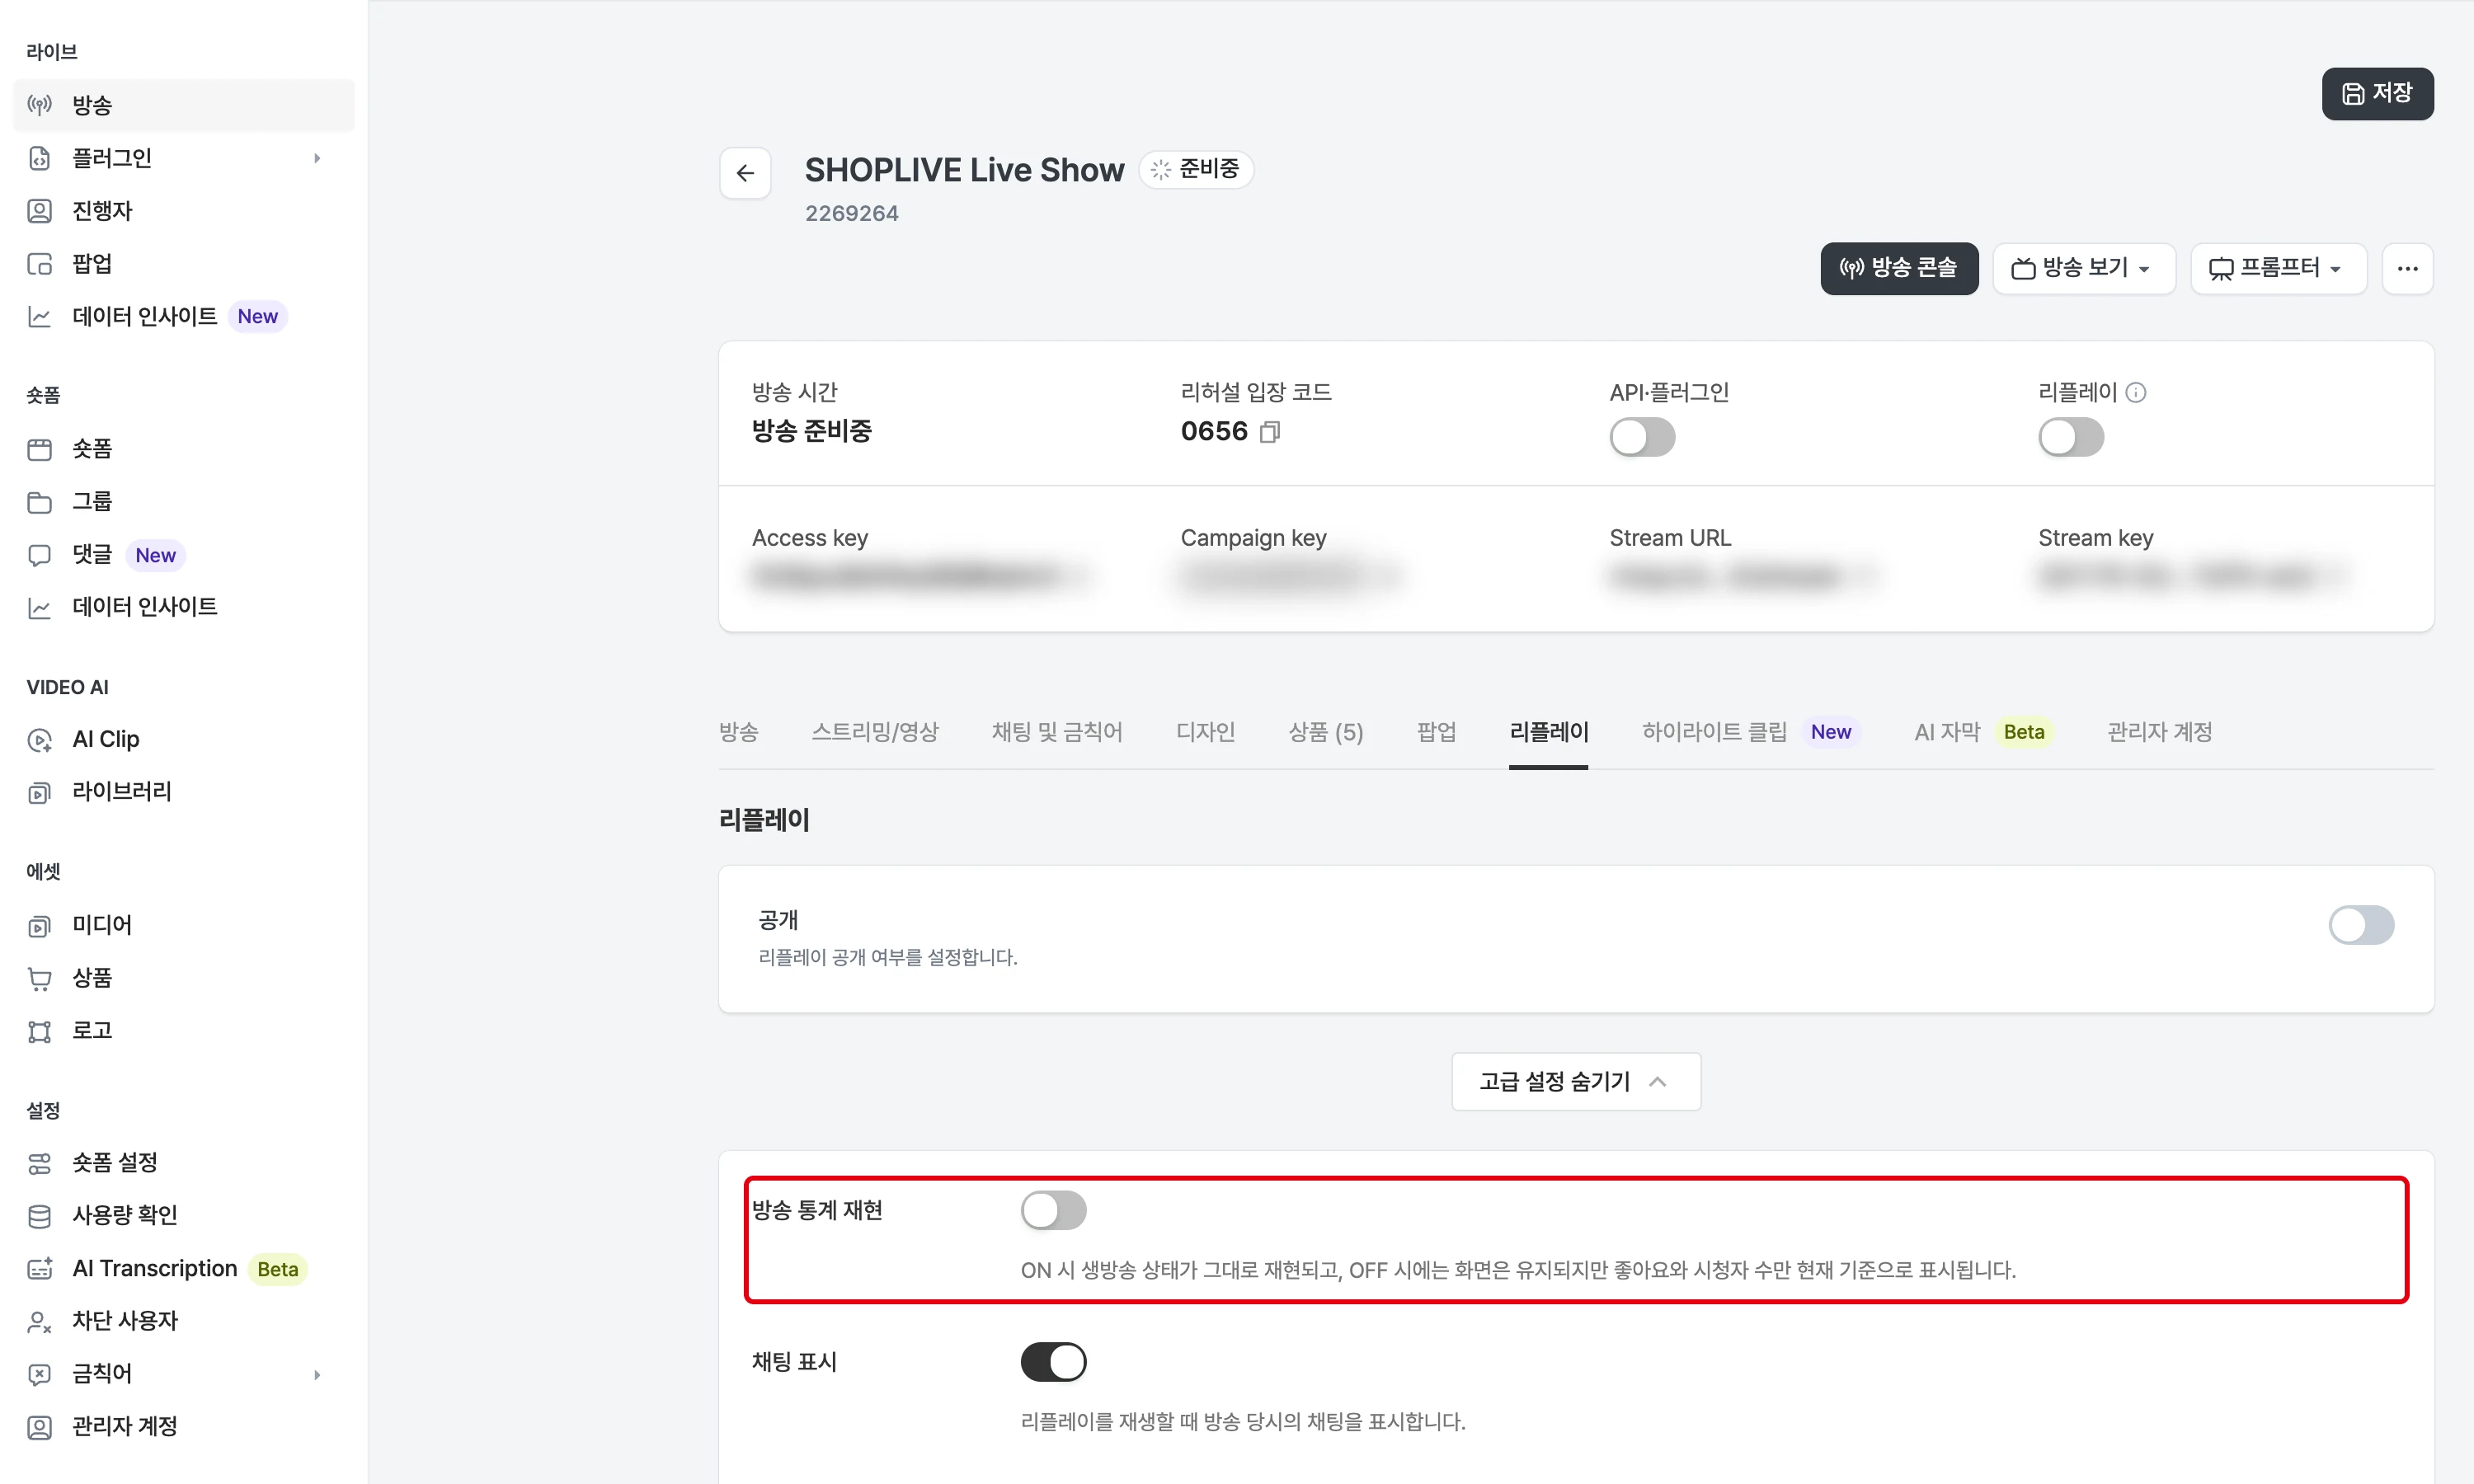
Task: Copy the rehearsal entry code 0656
Action: pyautogui.click(x=1270, y=432)
